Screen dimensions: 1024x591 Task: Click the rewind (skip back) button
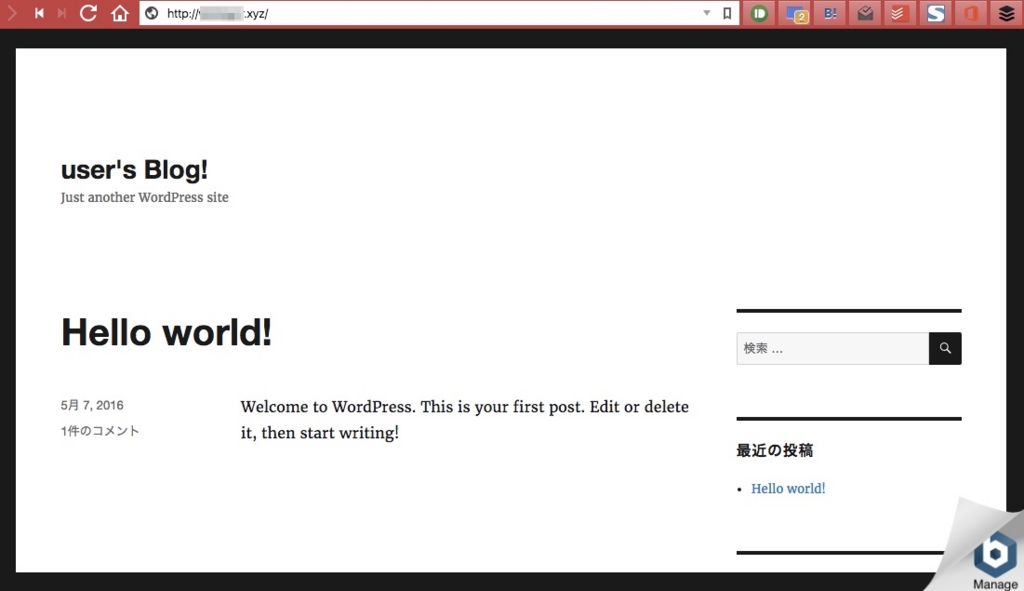[39, 13]
